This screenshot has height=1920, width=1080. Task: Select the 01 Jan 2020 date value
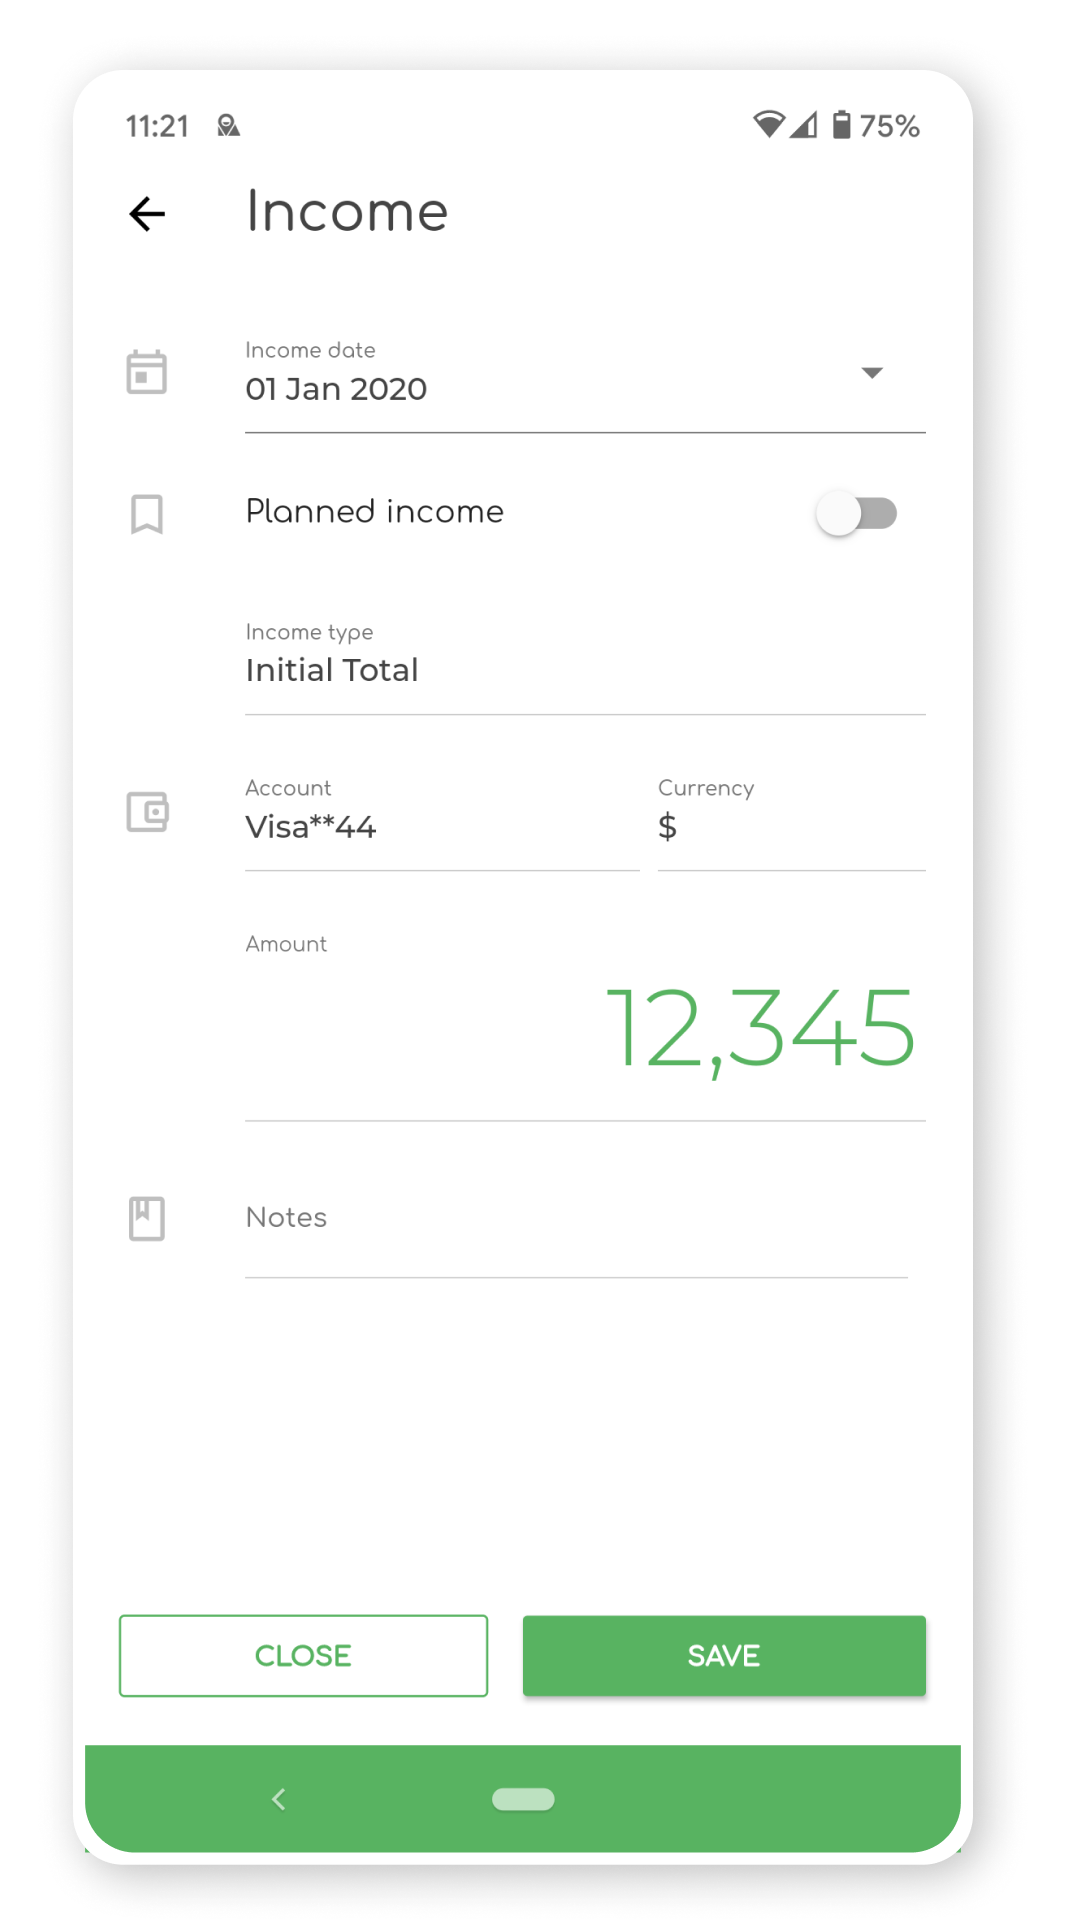336,389
